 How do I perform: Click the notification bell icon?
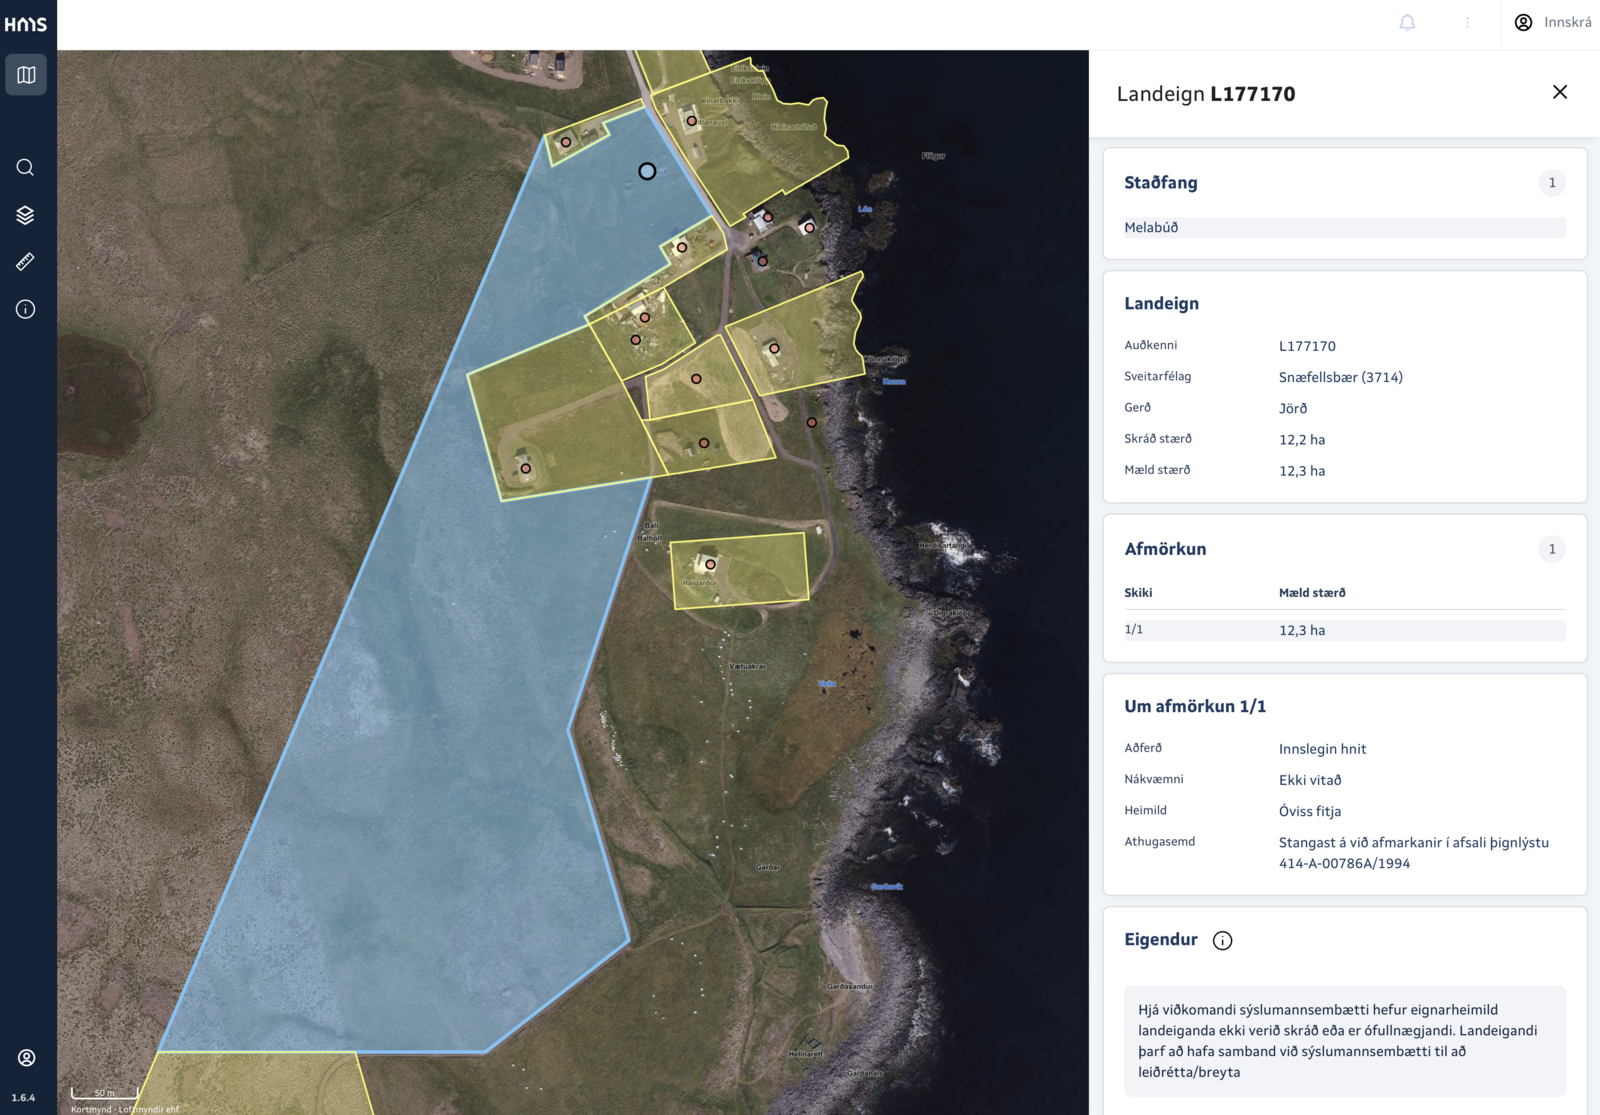point(1407,23)
